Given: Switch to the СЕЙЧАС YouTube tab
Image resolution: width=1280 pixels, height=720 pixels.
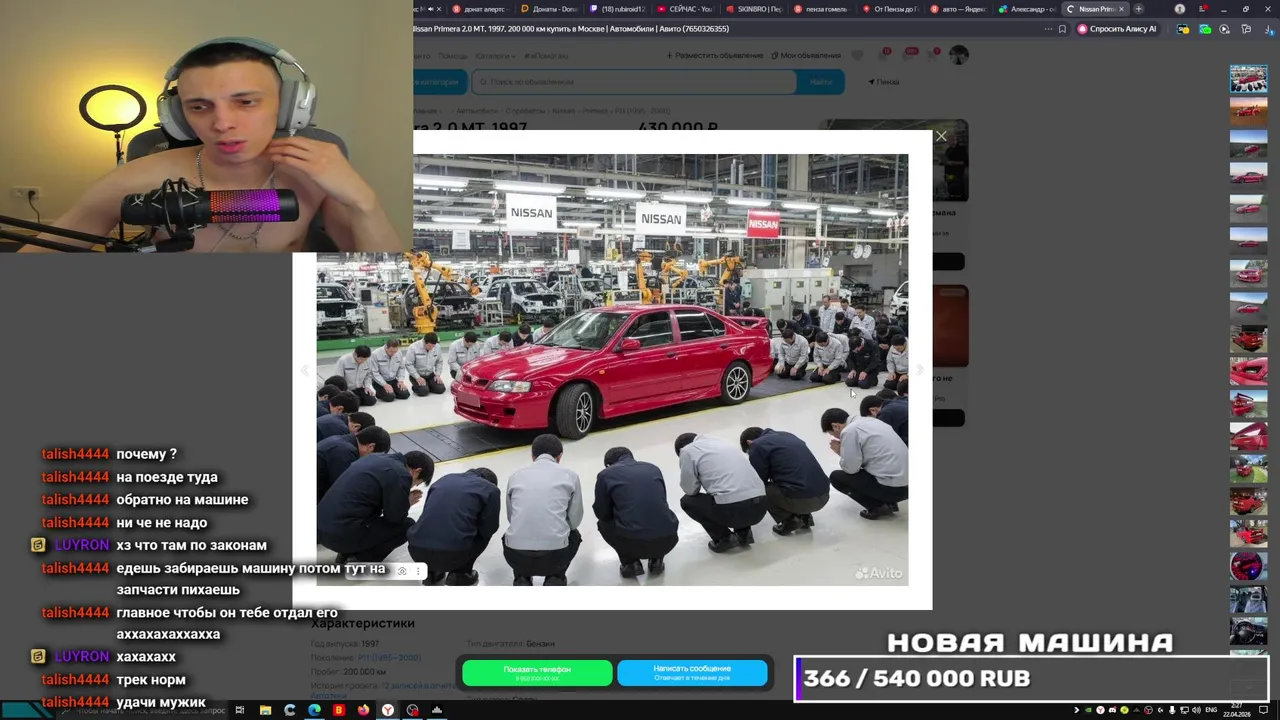Looking at the screenshot, I should (687, 9).
